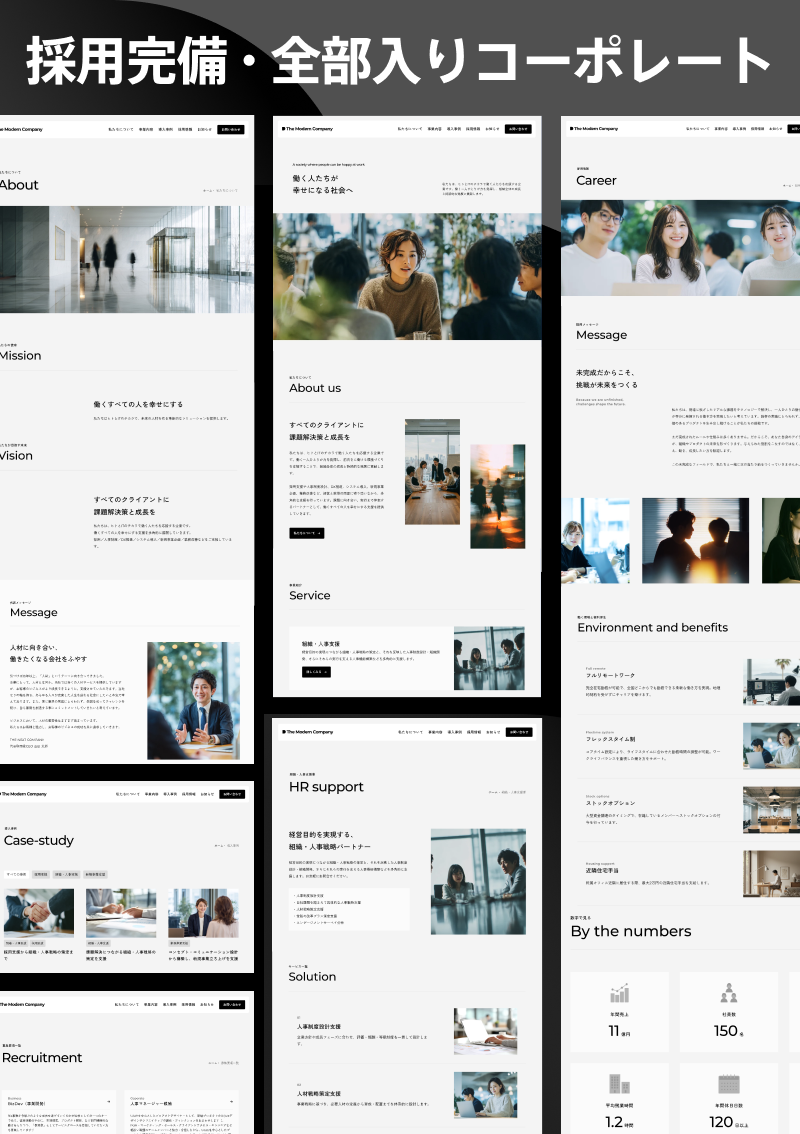Image resolution: width=800 pixels, height=1134 pixels.
Task: Click the buildings icon above 1.2
Action: pyautogui.click(x=619, y=1084)
